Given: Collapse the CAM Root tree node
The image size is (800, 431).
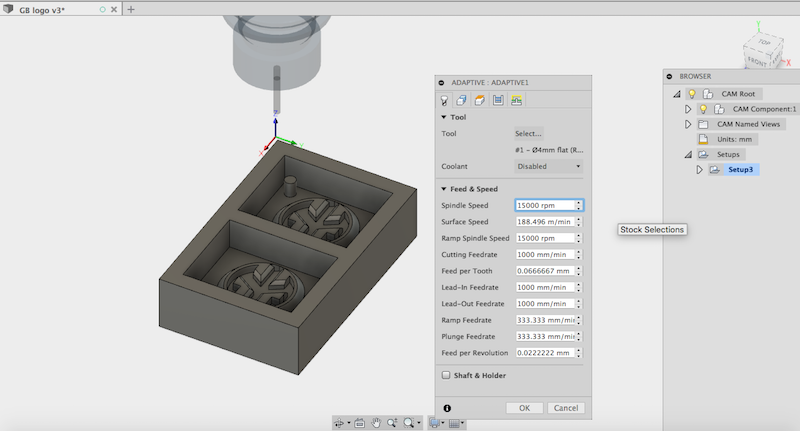Looking at the screenshot, I should coord(677,94).
